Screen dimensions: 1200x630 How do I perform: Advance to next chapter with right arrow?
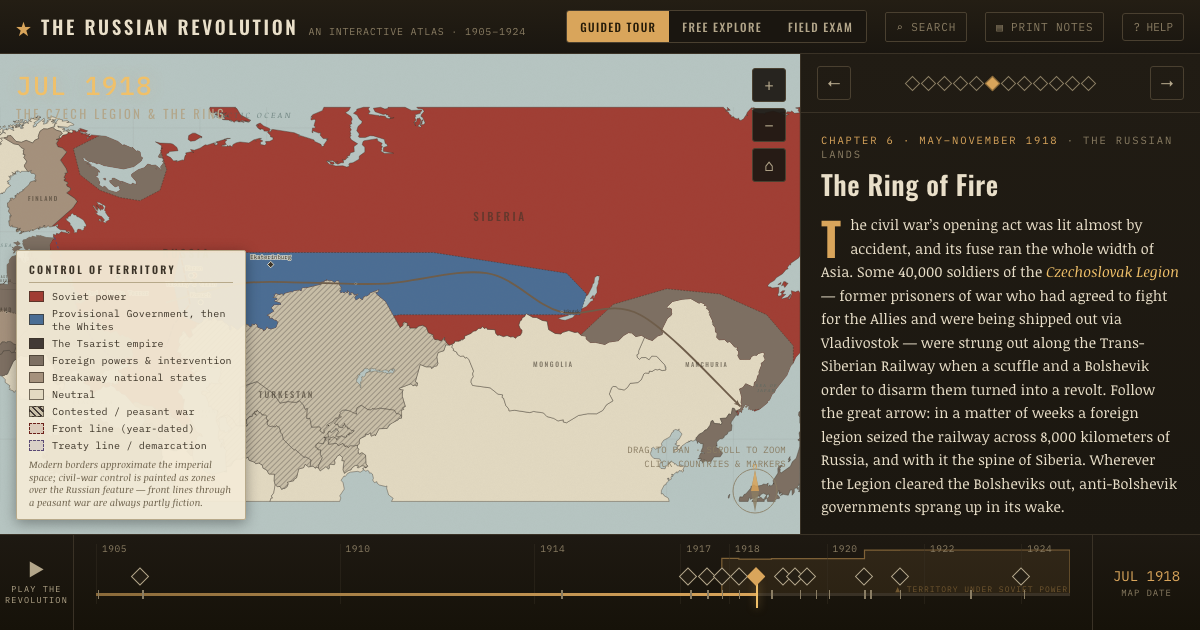point(1167,83)
